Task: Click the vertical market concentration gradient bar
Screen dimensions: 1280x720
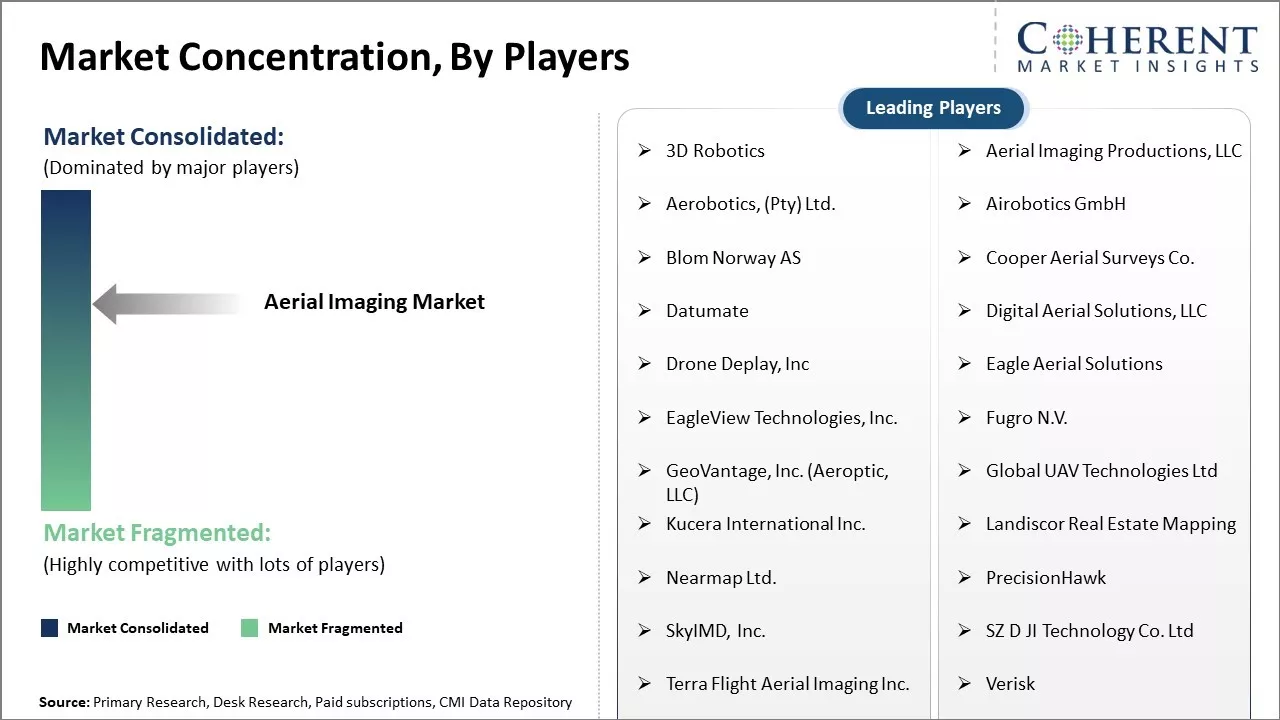Action: [x=66, y=350]
